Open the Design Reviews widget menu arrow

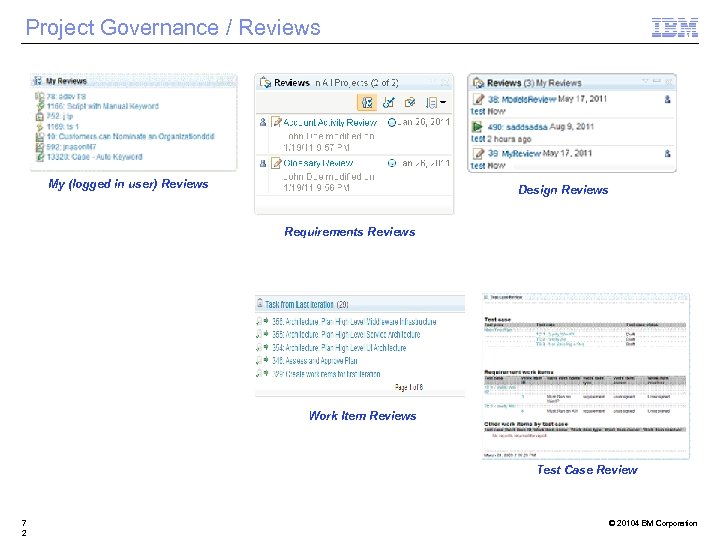coord(645,81)
